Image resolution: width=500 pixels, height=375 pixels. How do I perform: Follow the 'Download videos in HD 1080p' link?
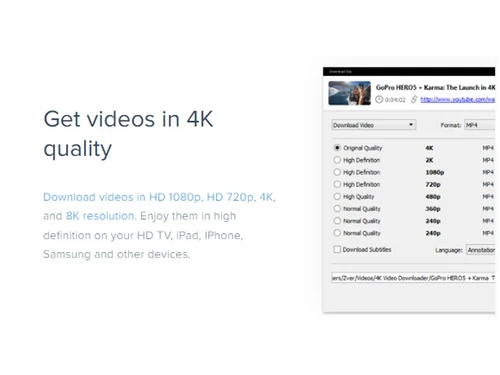pos(123,197)
